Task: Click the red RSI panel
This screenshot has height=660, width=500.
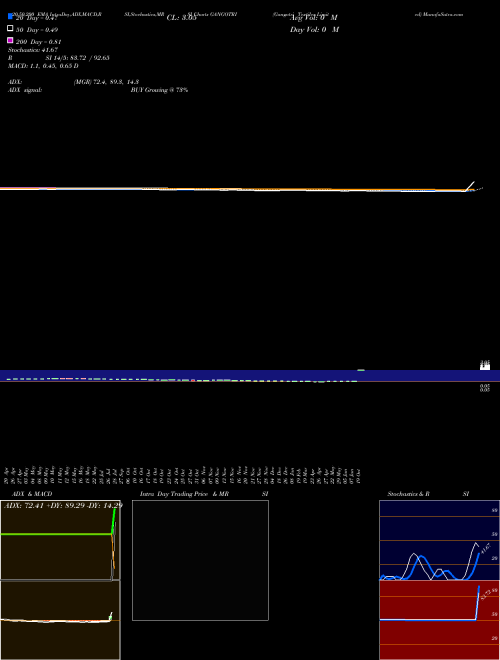Action: 439,620
